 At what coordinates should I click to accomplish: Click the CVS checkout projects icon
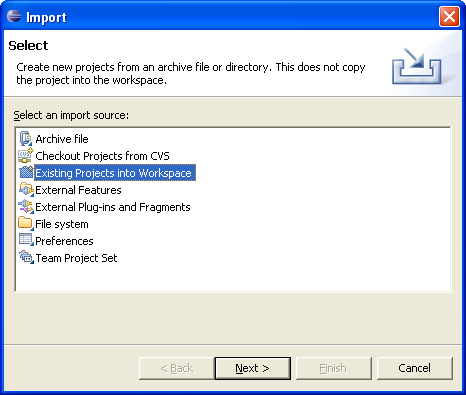26,156
